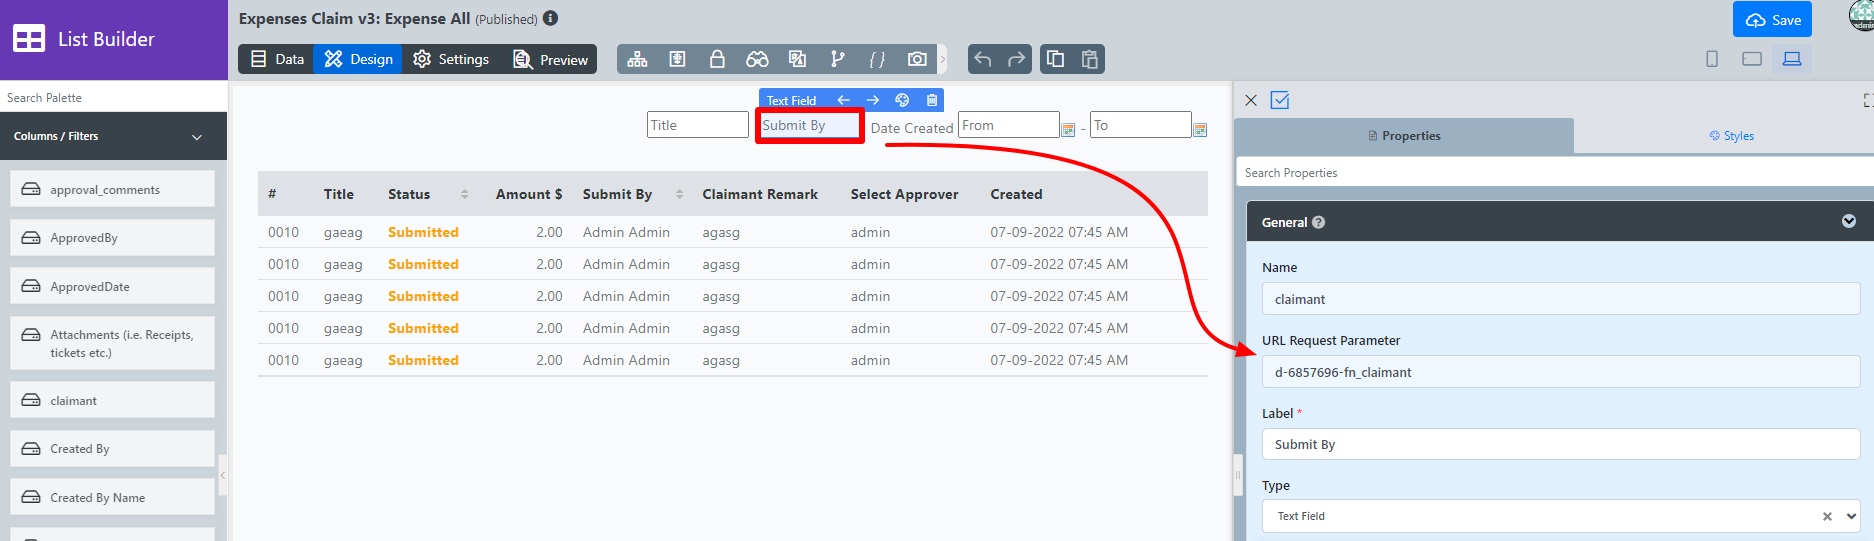
Task: Click the paste clipboard icon
Action: tap(1090, 59)
